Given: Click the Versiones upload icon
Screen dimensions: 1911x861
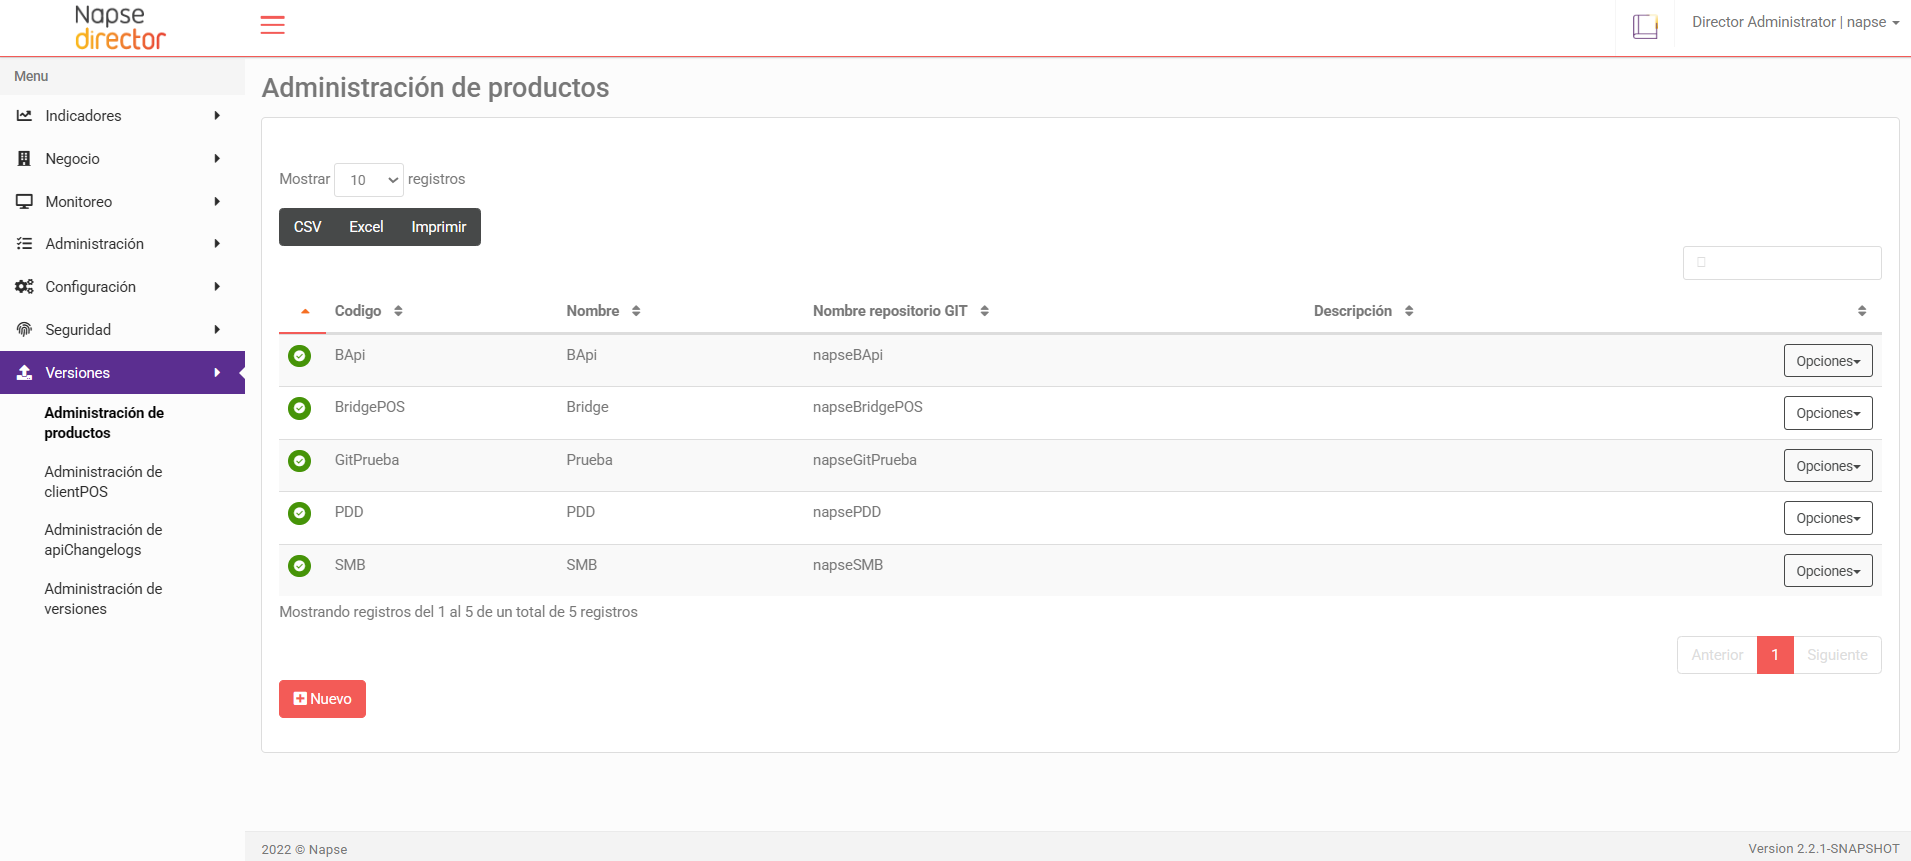Looking at the screenshot, I should (x=24, y=373).
